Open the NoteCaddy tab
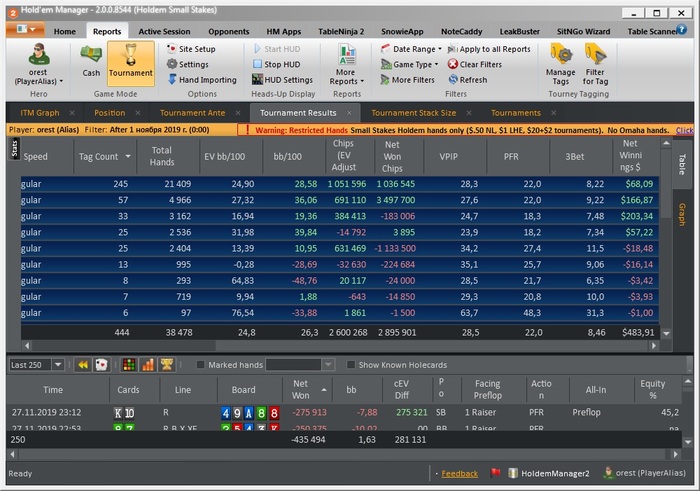 [462, 31]
